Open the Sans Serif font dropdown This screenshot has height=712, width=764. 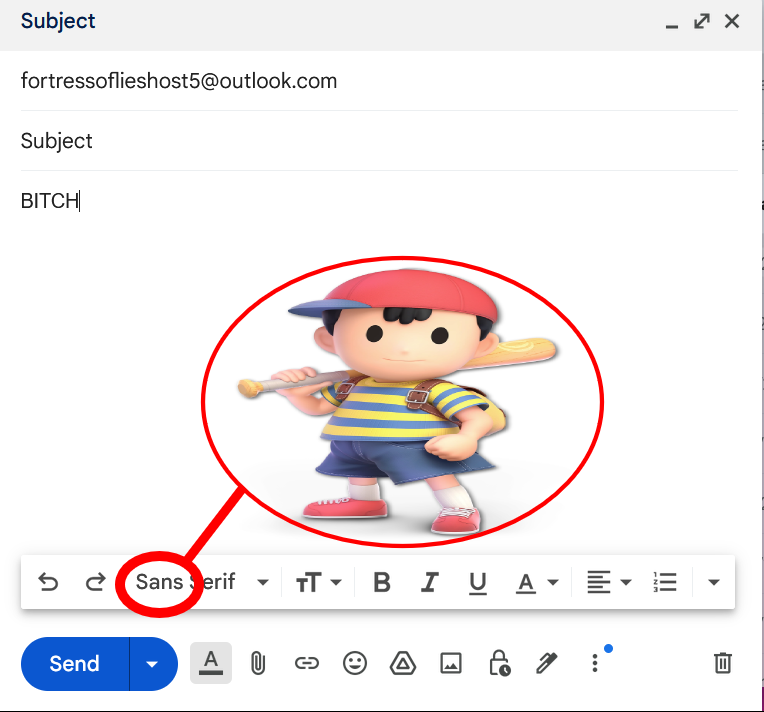click(201, 582)
